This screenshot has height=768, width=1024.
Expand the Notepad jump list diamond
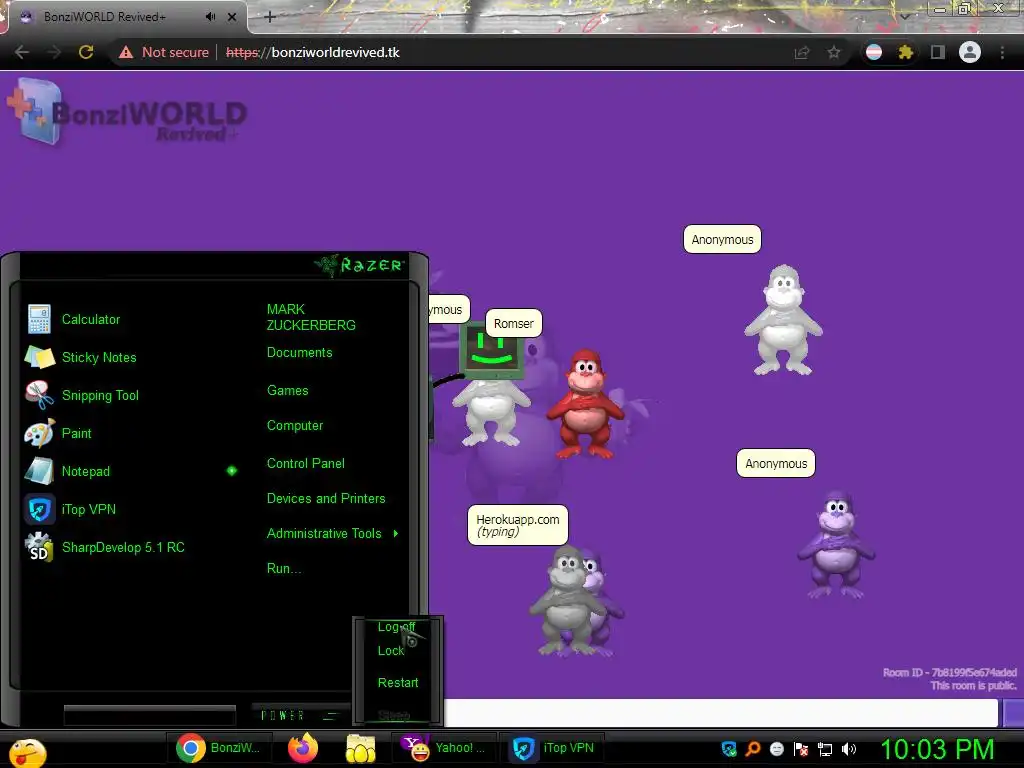click(231, 471)
